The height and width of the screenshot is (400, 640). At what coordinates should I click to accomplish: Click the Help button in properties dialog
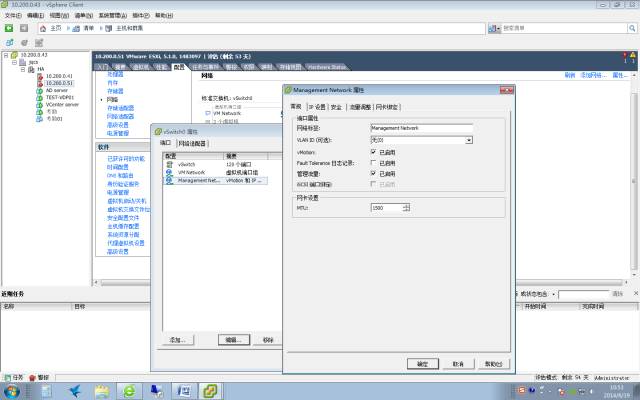click(494, 364)
